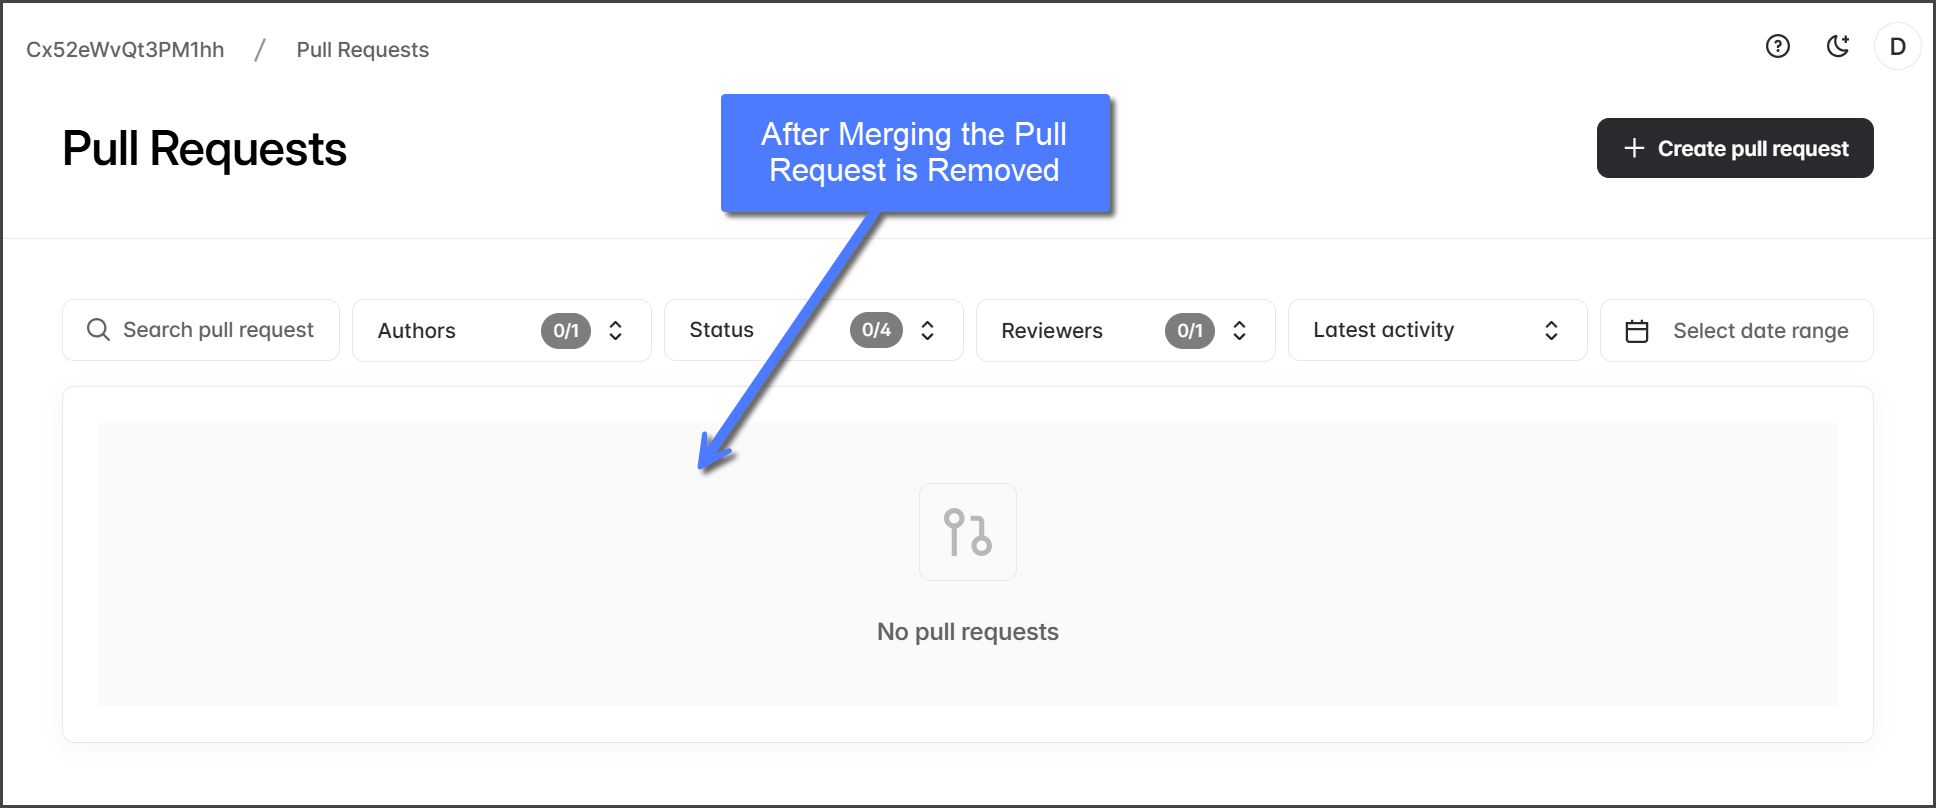The width and height of the screenshot is (1936, 808).
Task: Click the Status 0/4 count badge
Action: point(876,330)
